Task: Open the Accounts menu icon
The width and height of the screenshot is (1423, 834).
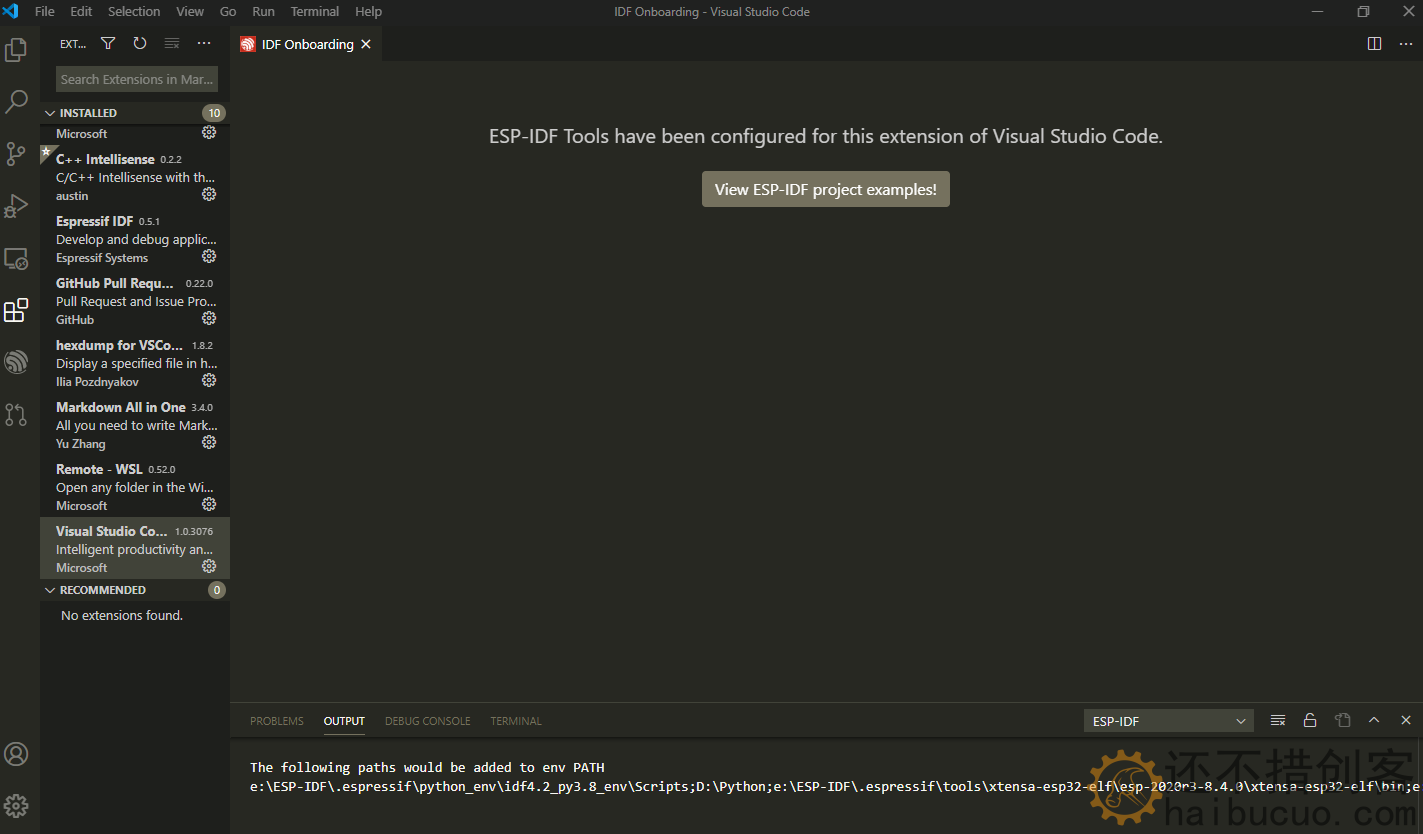Action: 16,754
